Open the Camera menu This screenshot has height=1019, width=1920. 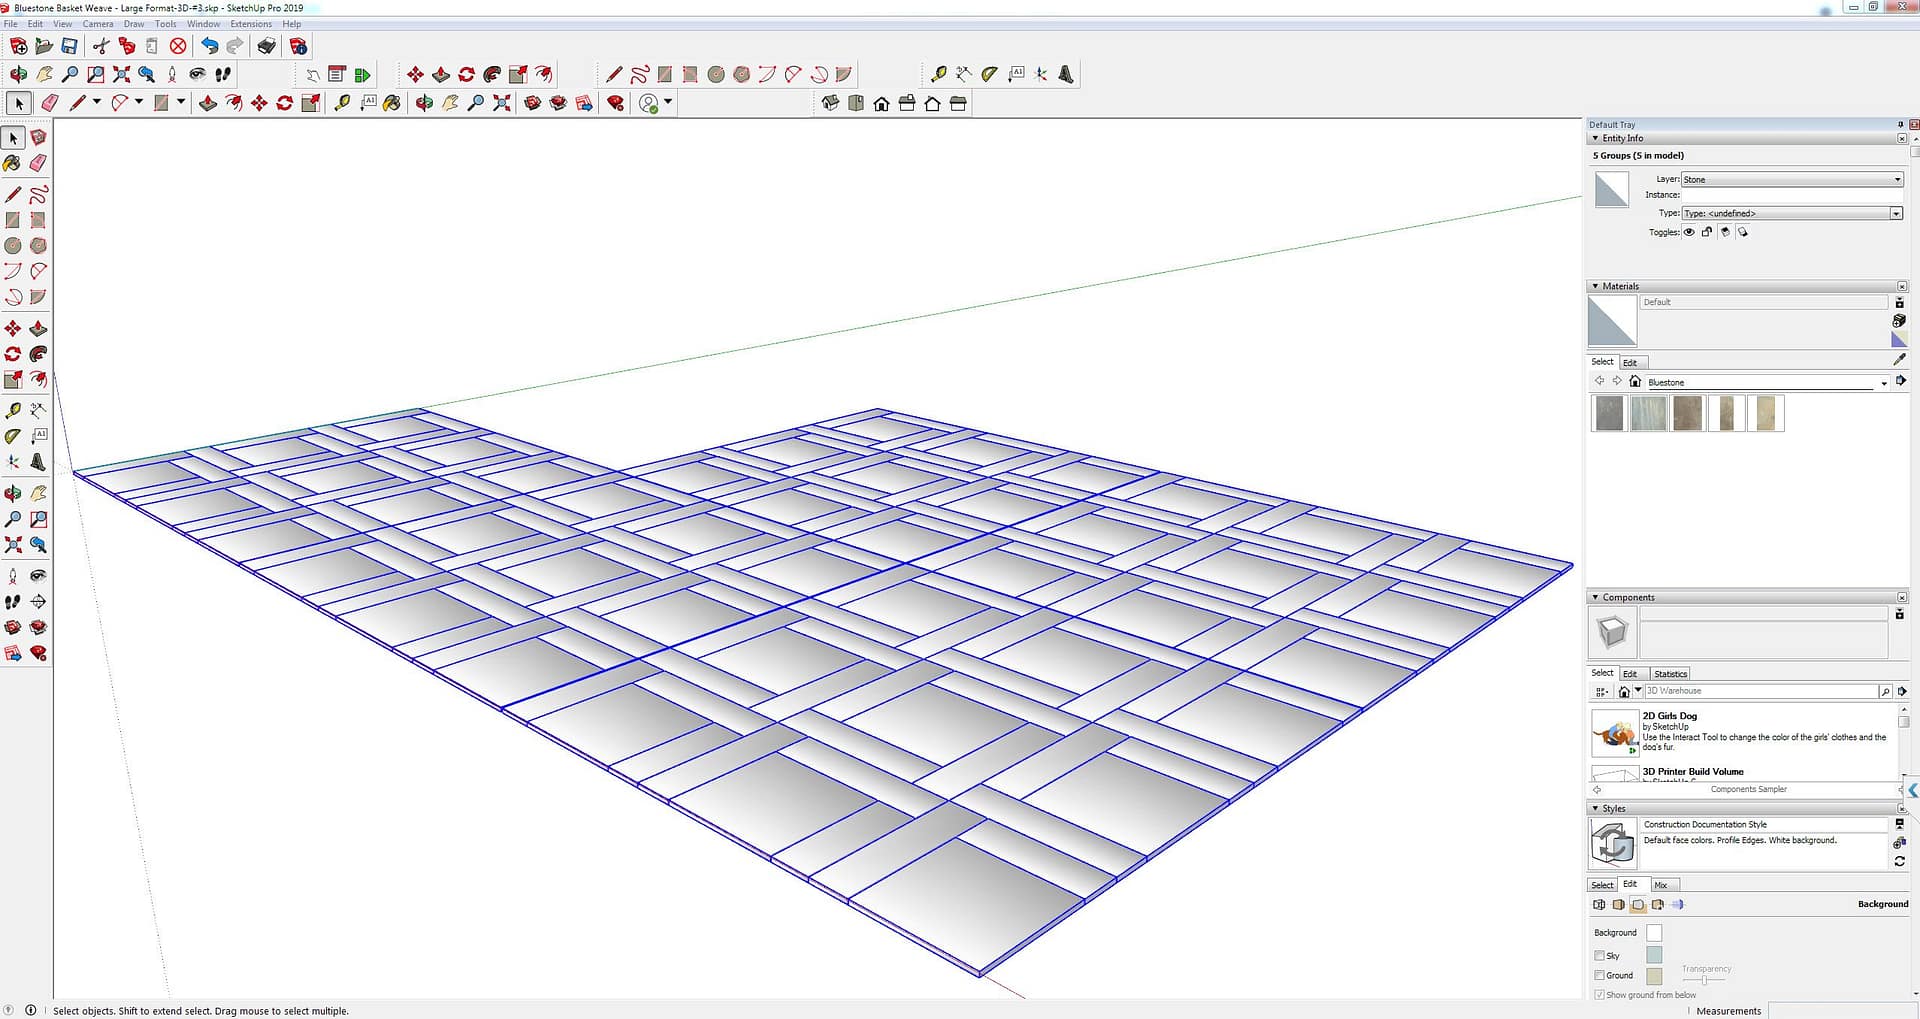coord(97,24)
